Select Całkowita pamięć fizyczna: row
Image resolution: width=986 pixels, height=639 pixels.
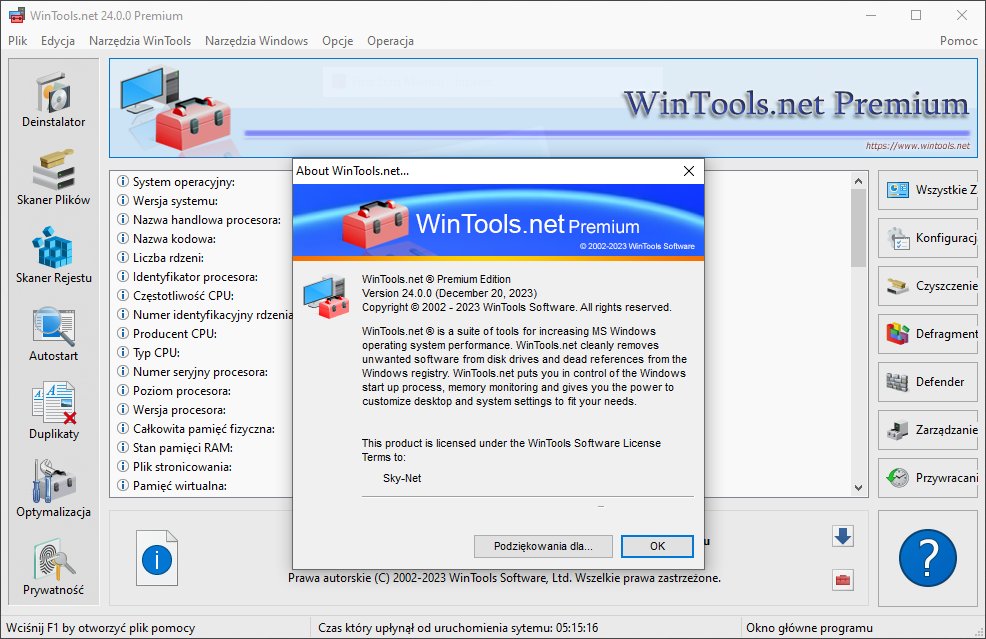pyautogui.click(x=196, y=429)
